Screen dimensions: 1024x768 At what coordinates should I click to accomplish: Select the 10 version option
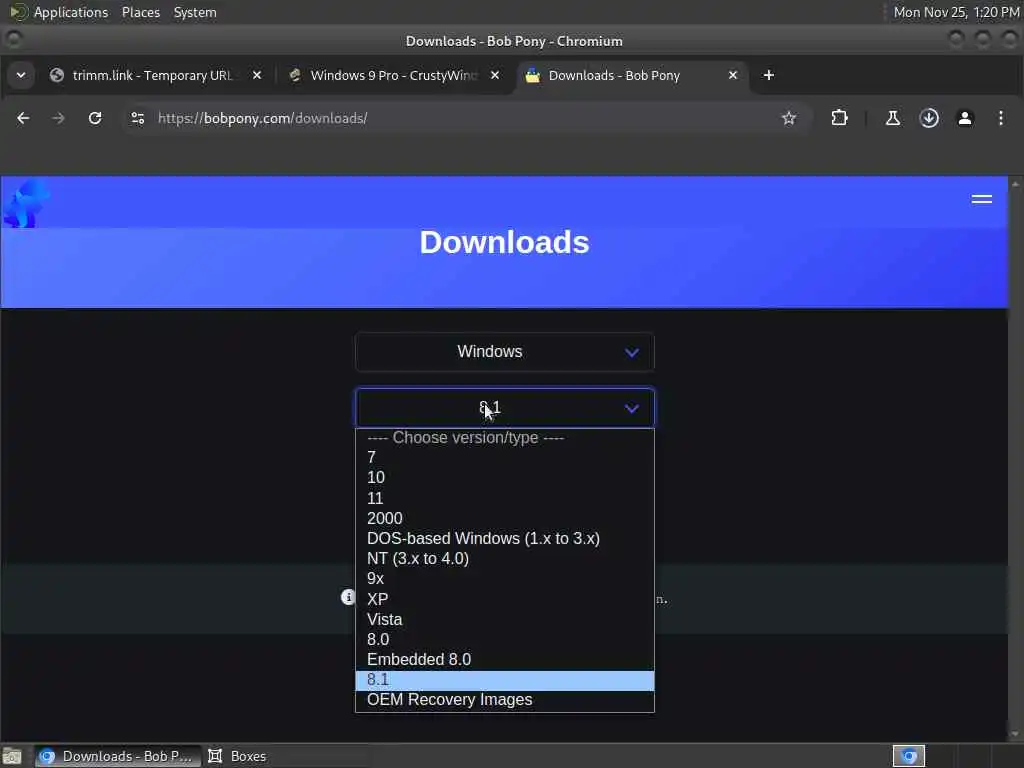(504, 477)
